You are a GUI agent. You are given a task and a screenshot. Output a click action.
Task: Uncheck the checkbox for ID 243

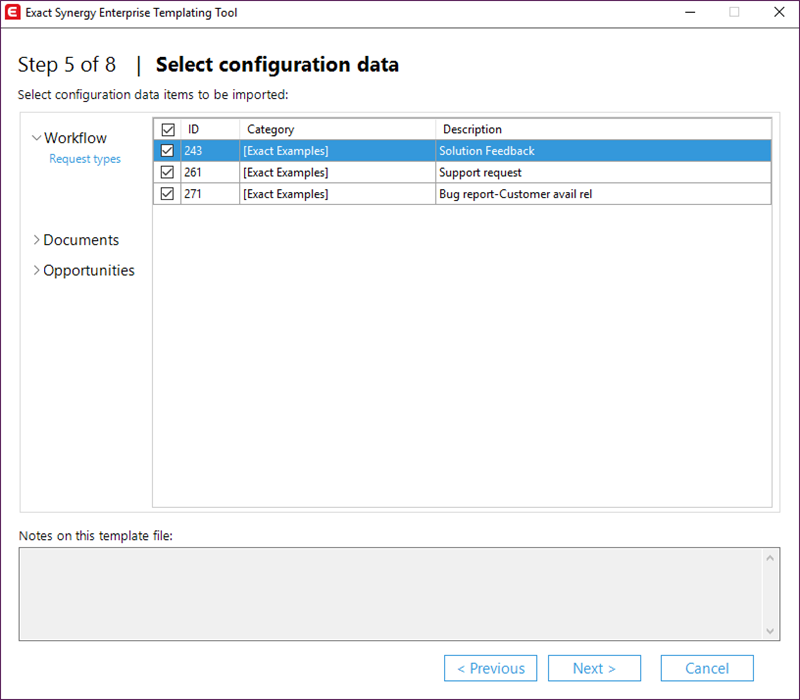click(x=167, y=151)
